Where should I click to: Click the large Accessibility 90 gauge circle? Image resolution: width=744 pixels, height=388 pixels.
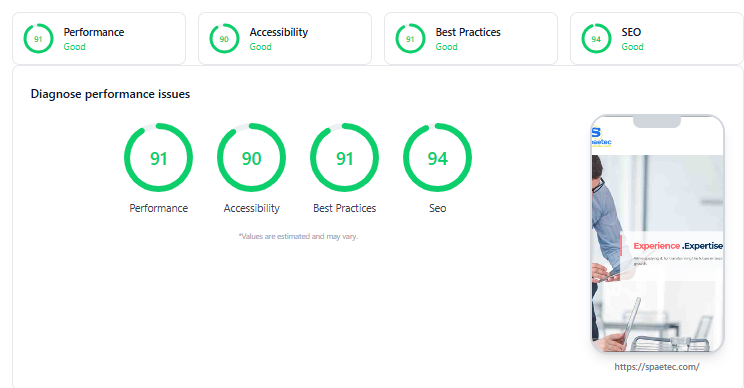click(x=251, y=157)
